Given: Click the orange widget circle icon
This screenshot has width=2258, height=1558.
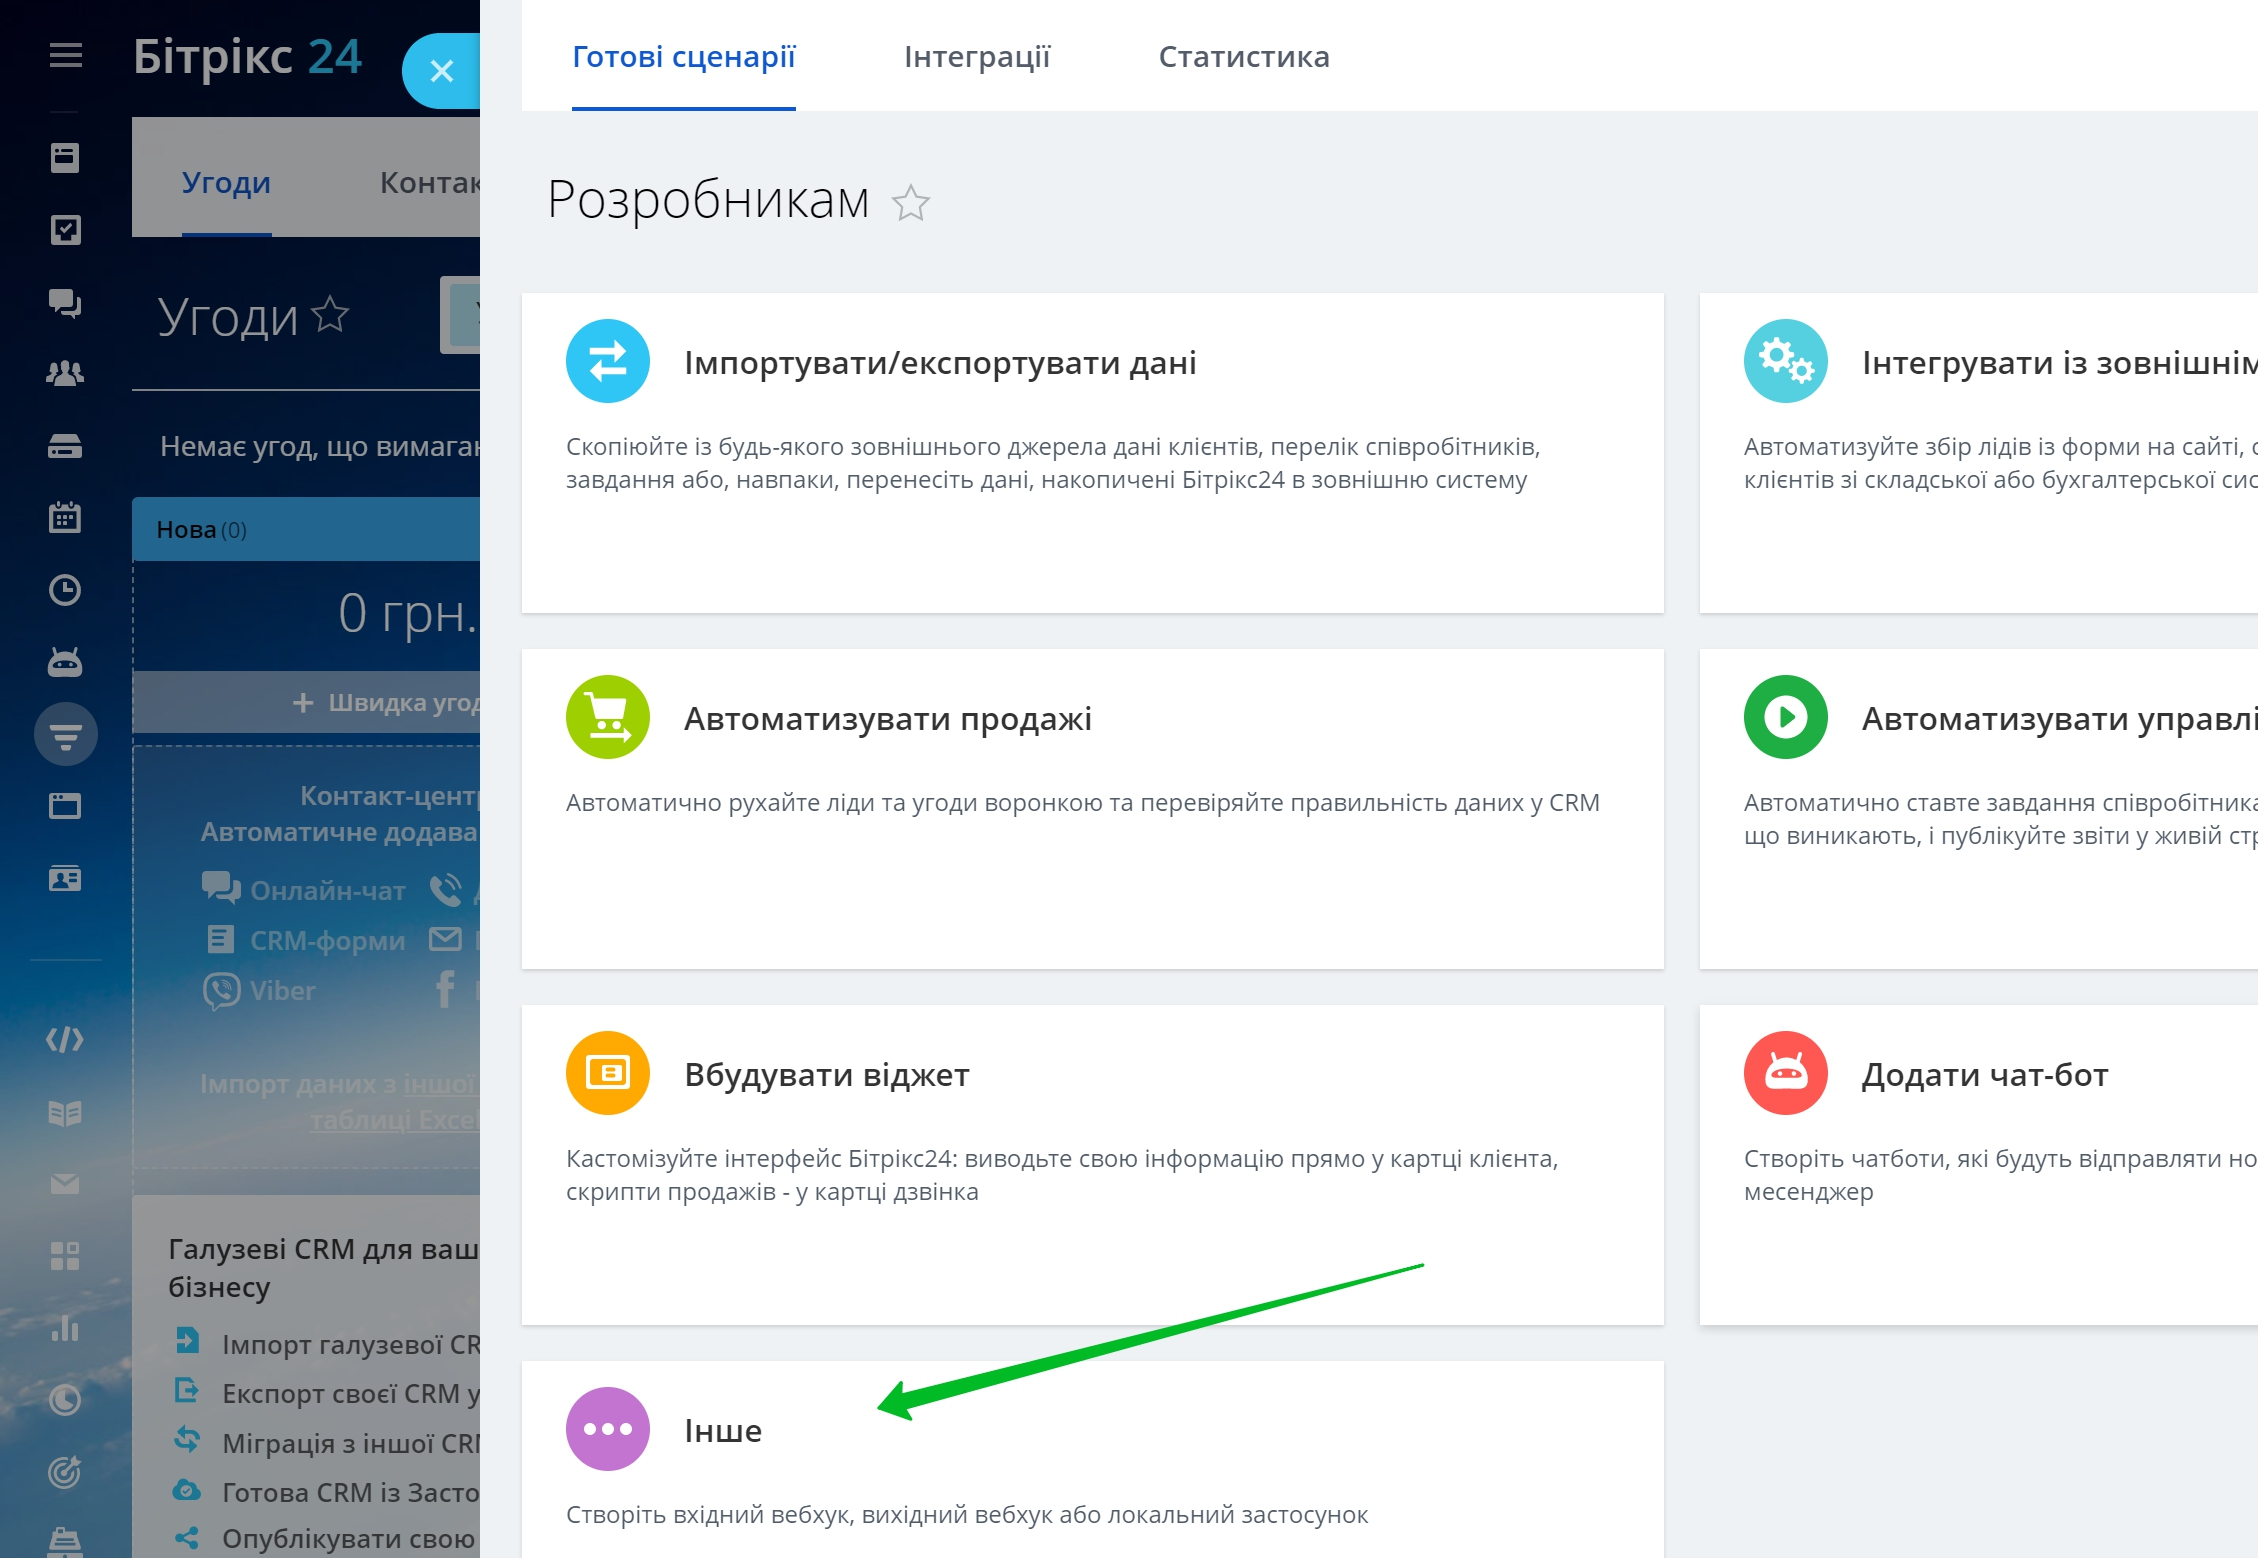Looking at the screenshot, I should pos(608,1073).
